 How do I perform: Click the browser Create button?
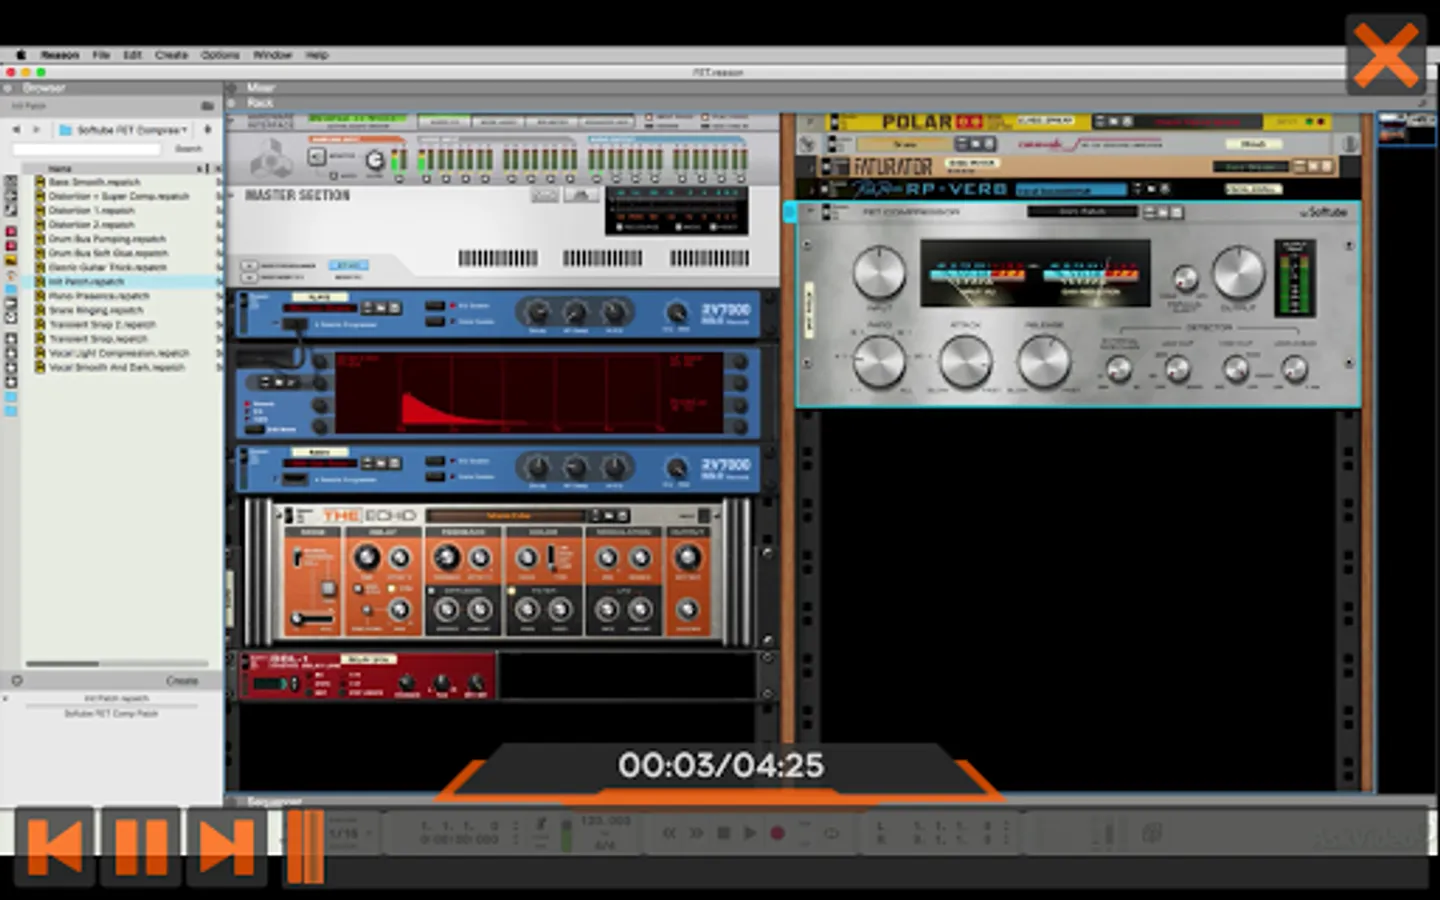(182, 681)
